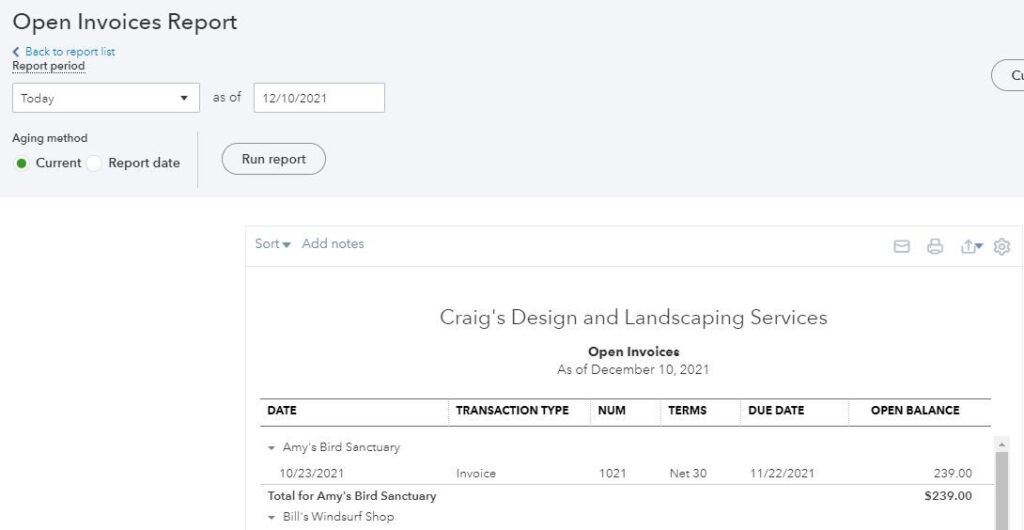Collapse the Bill's Windsurf Shop group
The height and width of the screenshot is (530, 1024).
tap(272, 517)
